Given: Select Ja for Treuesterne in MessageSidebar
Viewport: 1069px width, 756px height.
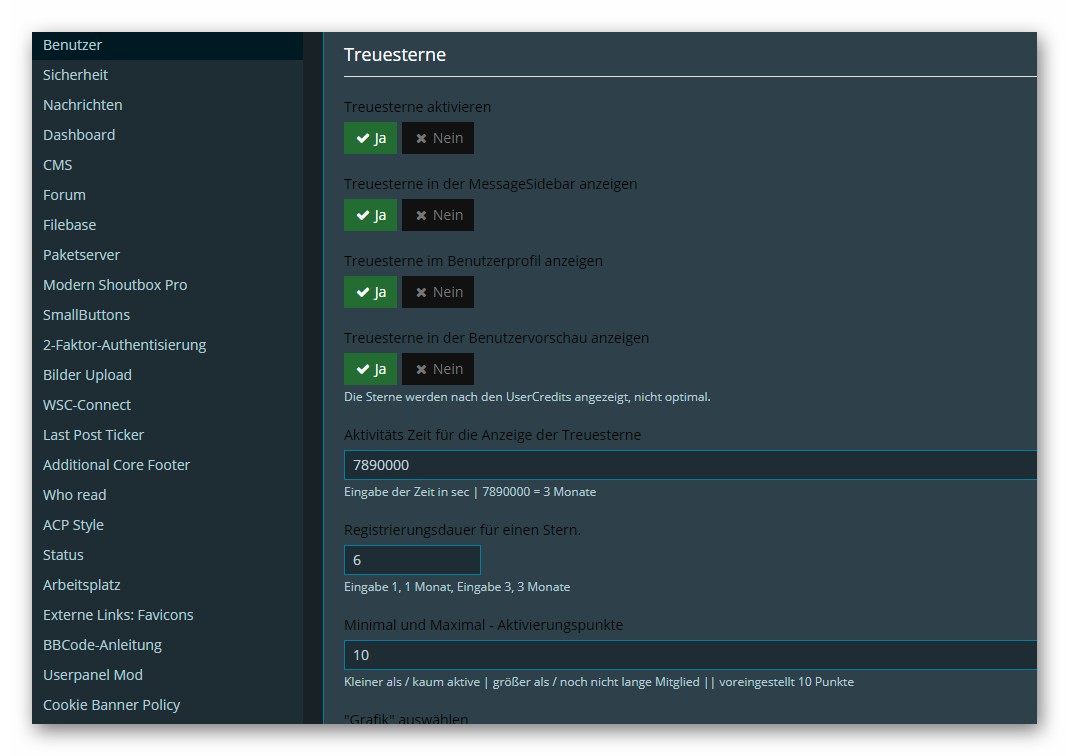Looking at the screenshot, I should click(370, 215).
